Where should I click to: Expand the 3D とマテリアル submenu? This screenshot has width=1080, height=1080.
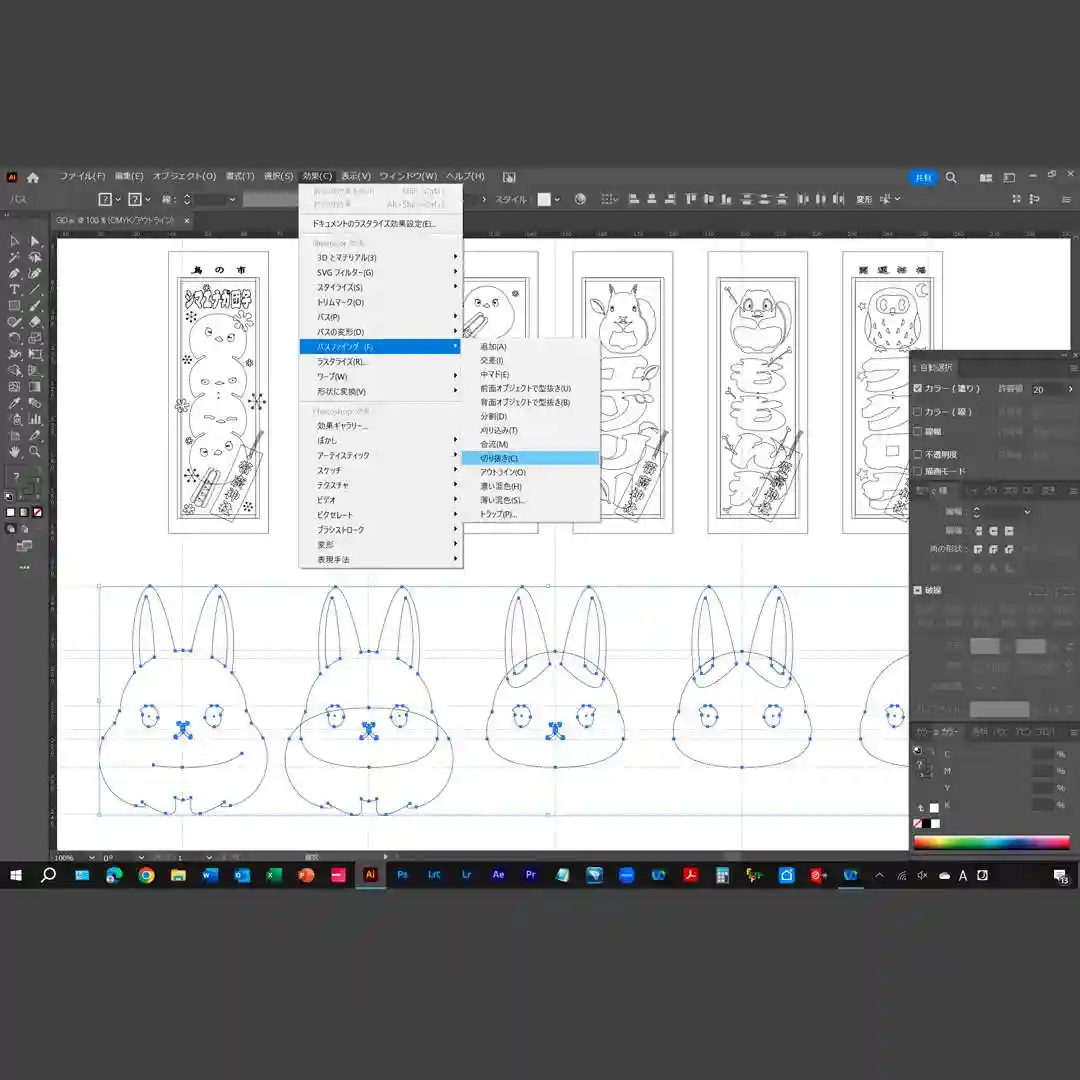[x=381, y=257]
